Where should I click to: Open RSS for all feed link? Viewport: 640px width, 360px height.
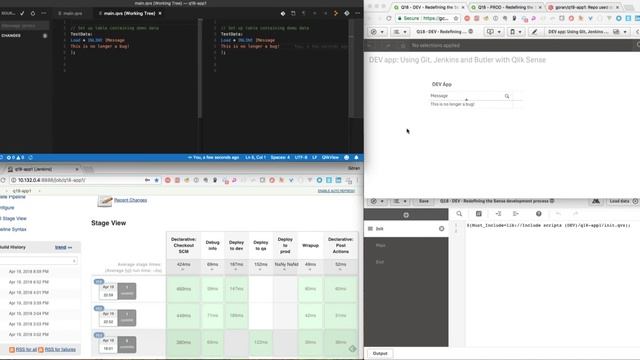pos(26,349)
